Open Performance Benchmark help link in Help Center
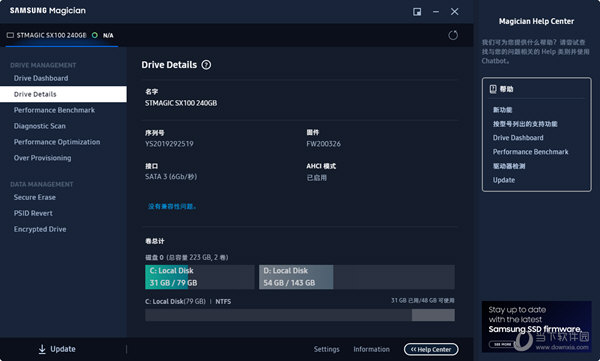This screenshot has width=600, height=361. tap(530, 152)
